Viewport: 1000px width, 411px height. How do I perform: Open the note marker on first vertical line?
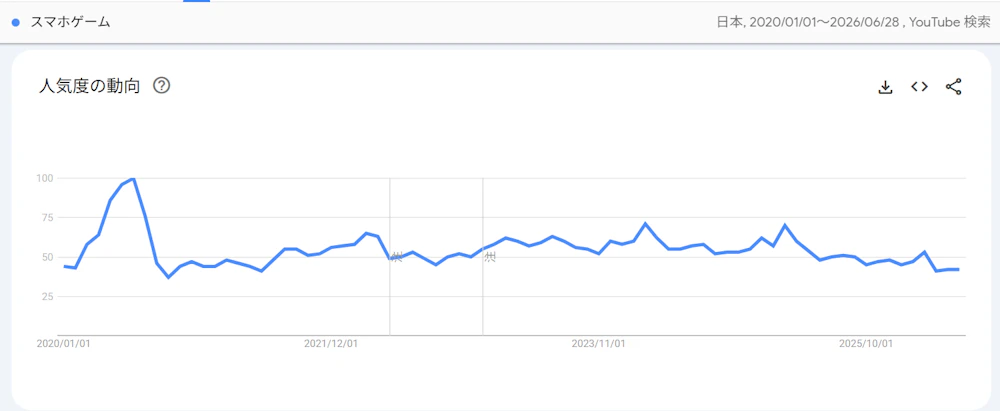(x=397, y=257)
